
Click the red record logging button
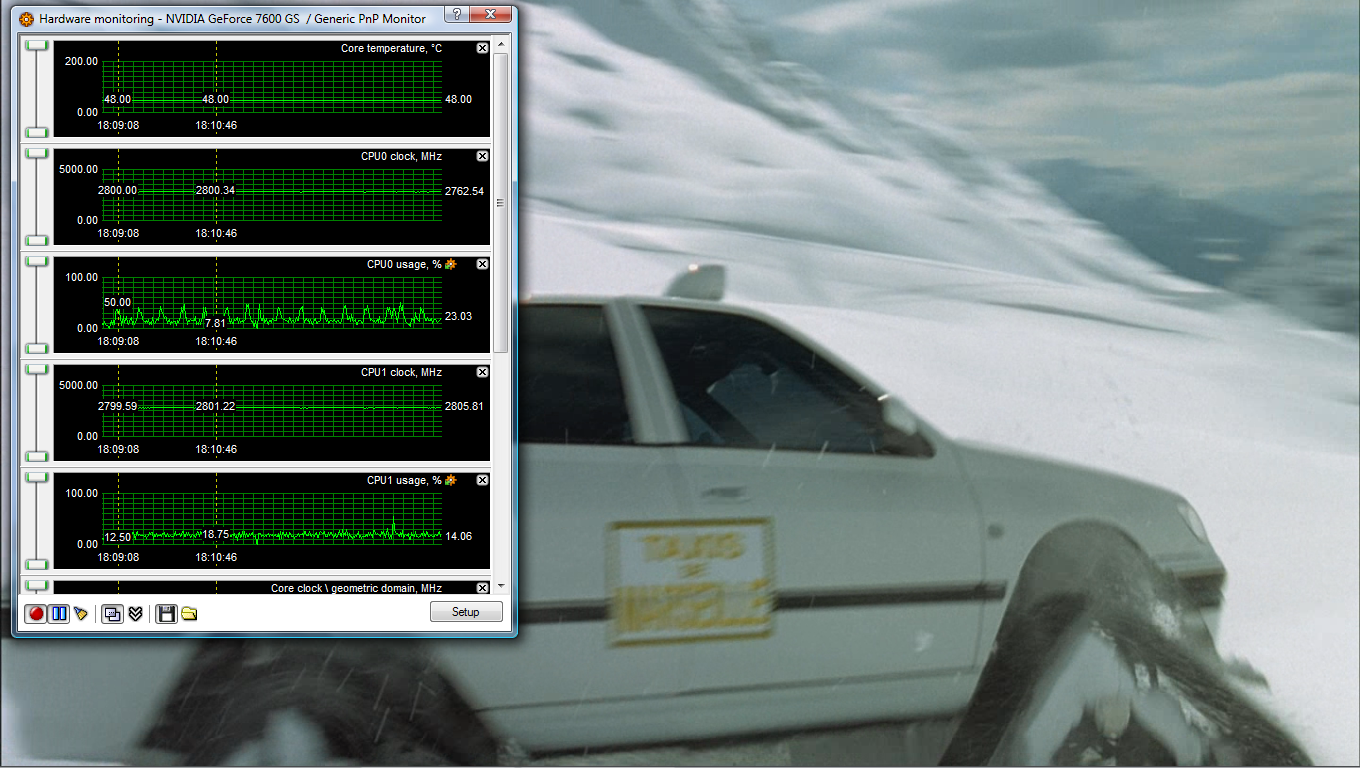37,613
